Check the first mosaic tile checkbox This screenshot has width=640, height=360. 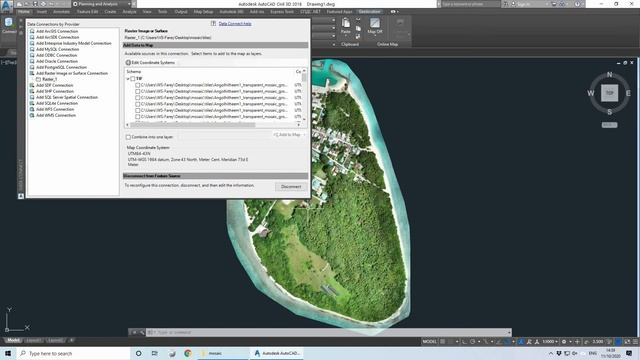tap(138, 85)
